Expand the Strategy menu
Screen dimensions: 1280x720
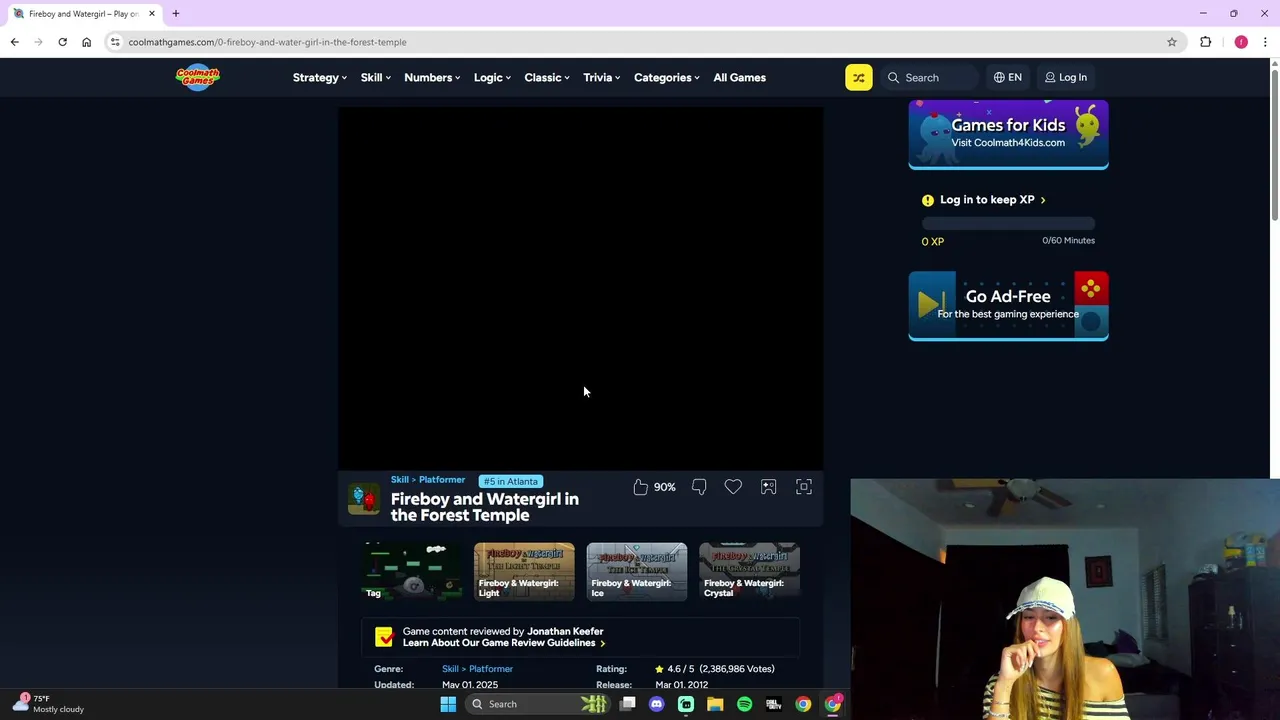click(319, 77)
